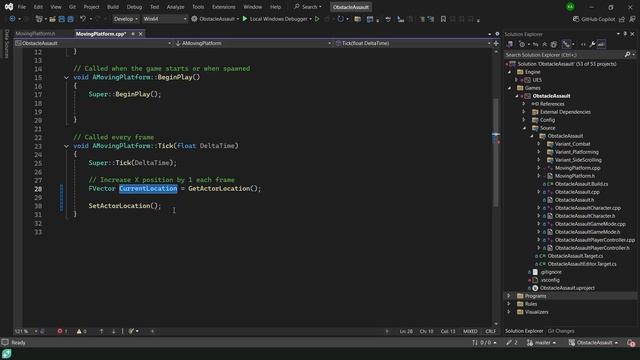Click the MIXED indentation indicator
The height and width of the screenshot is (360, 640).
[x=470, y=331]
